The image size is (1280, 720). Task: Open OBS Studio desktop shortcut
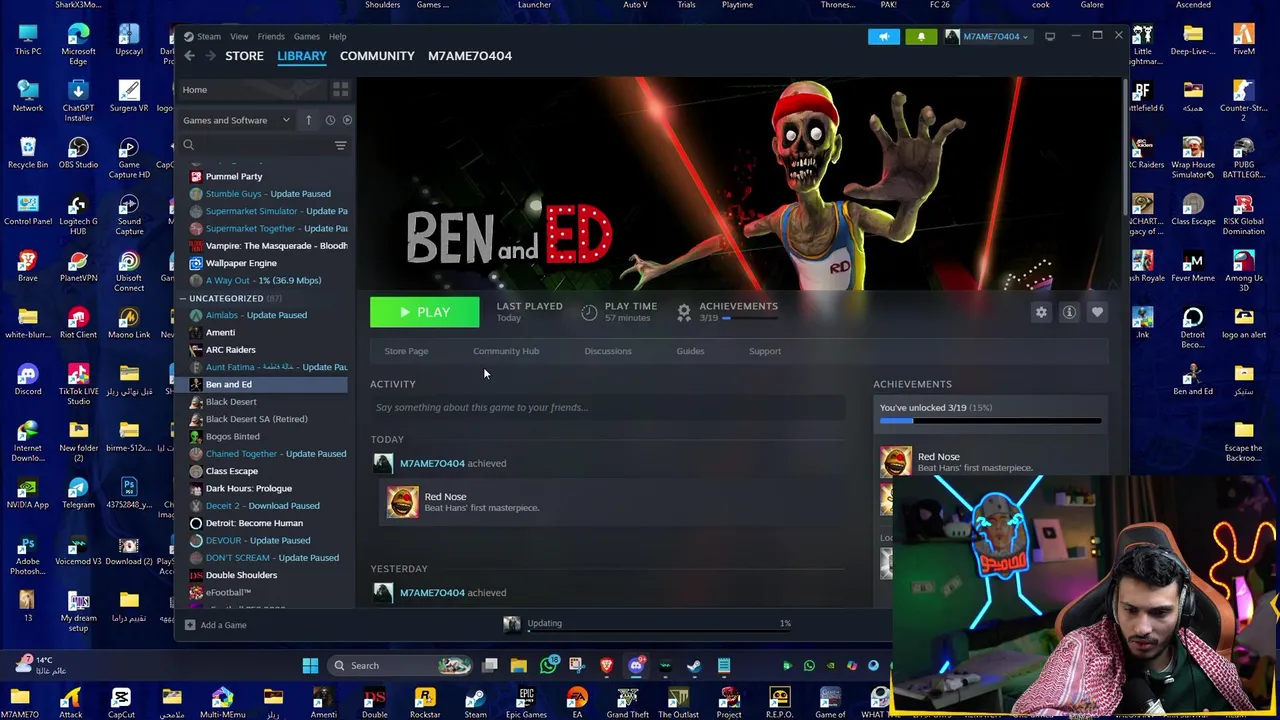(x=78, y=153)
